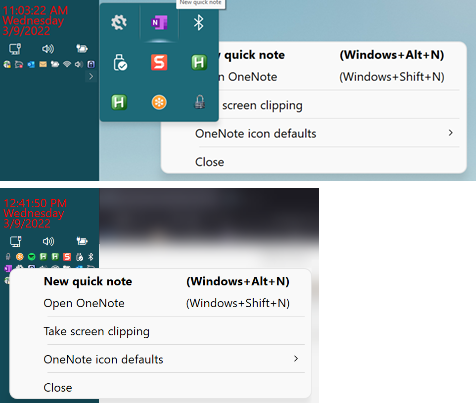Click the 12:41:50 PM clock text
The image size is (476, 403).
click(35, 203)
